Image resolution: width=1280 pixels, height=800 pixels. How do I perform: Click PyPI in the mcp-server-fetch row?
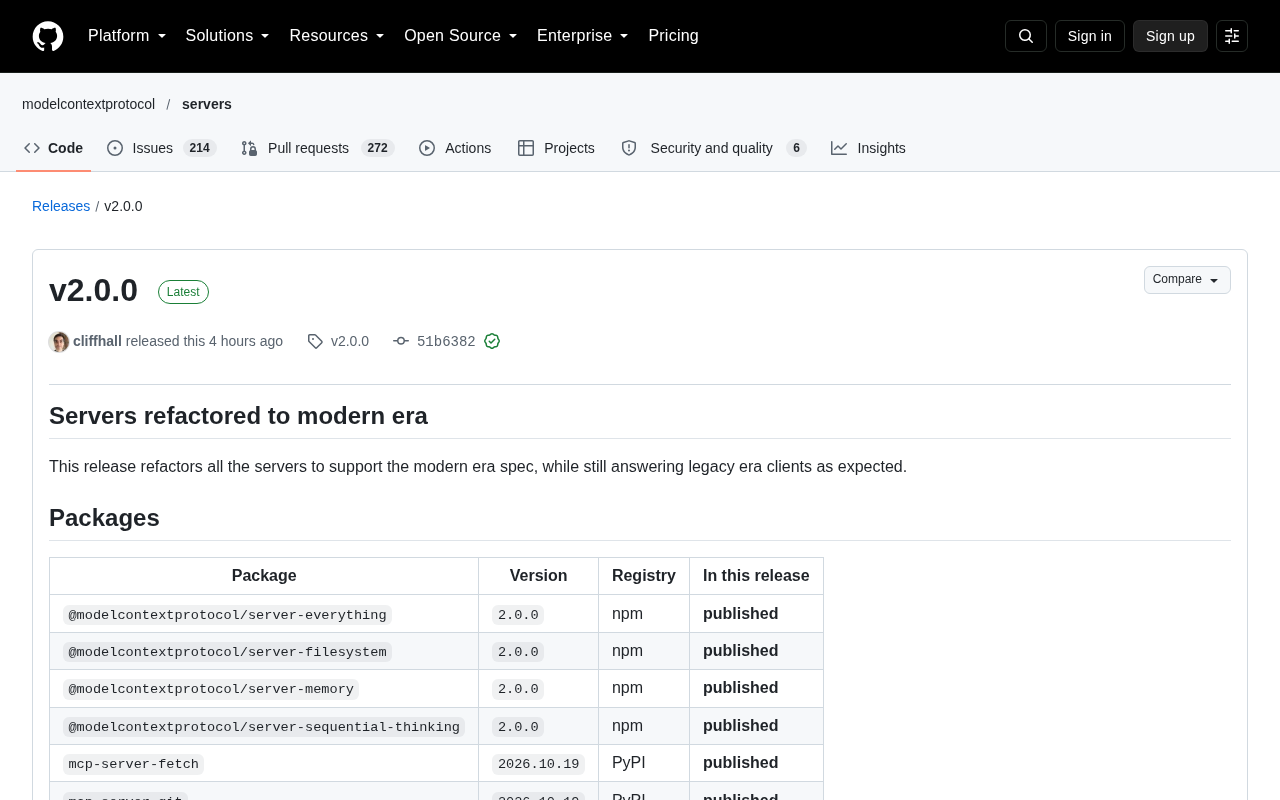pyautogui.click(x=628, y=763)
